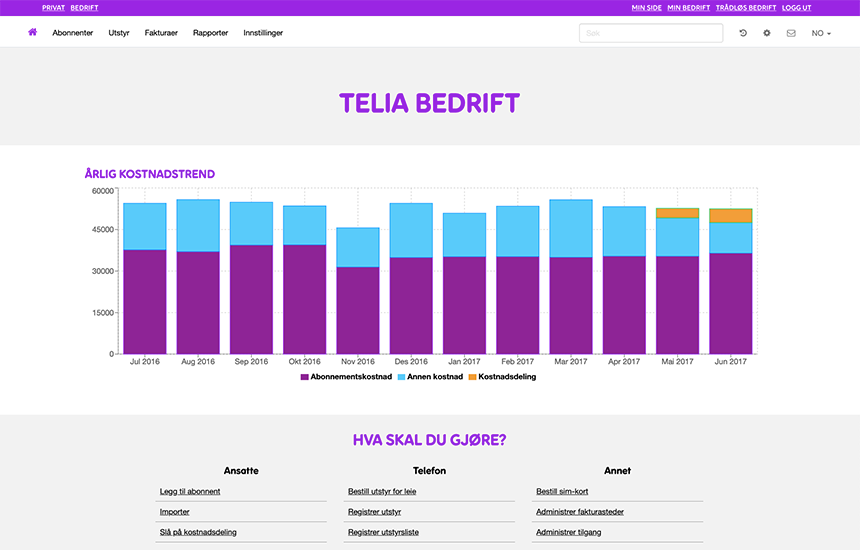Select the Telefon column heading

click(x=429, y=470)
